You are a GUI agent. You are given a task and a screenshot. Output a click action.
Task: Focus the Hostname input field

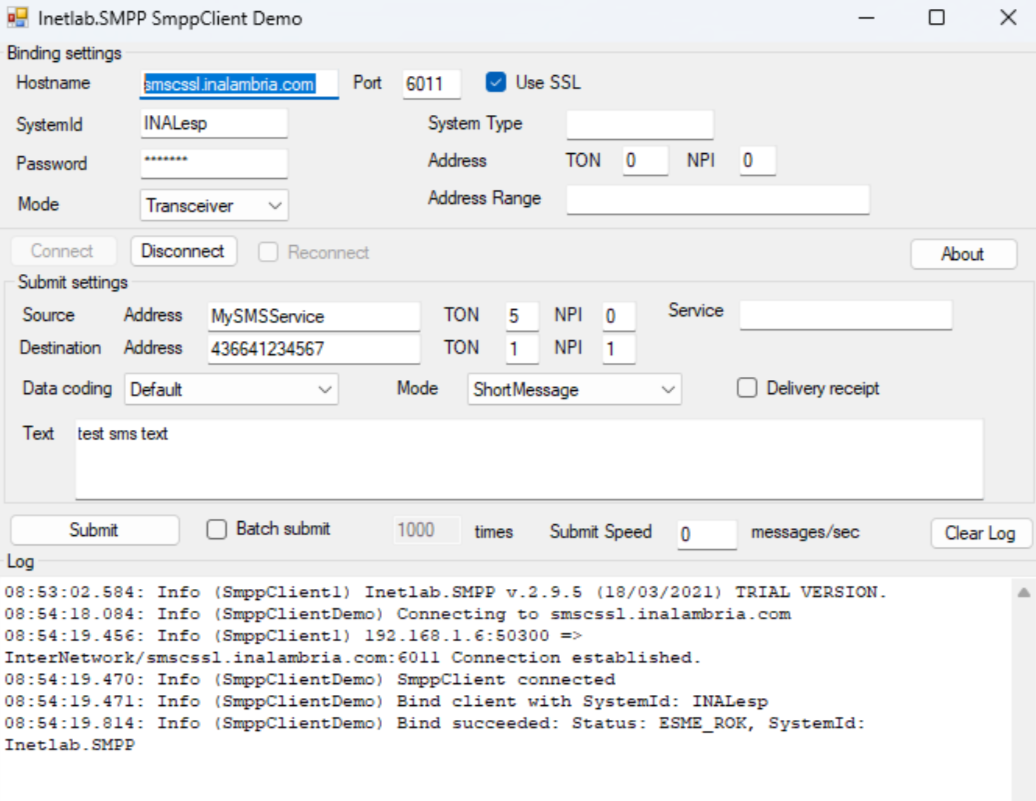[x=239, y=84]
